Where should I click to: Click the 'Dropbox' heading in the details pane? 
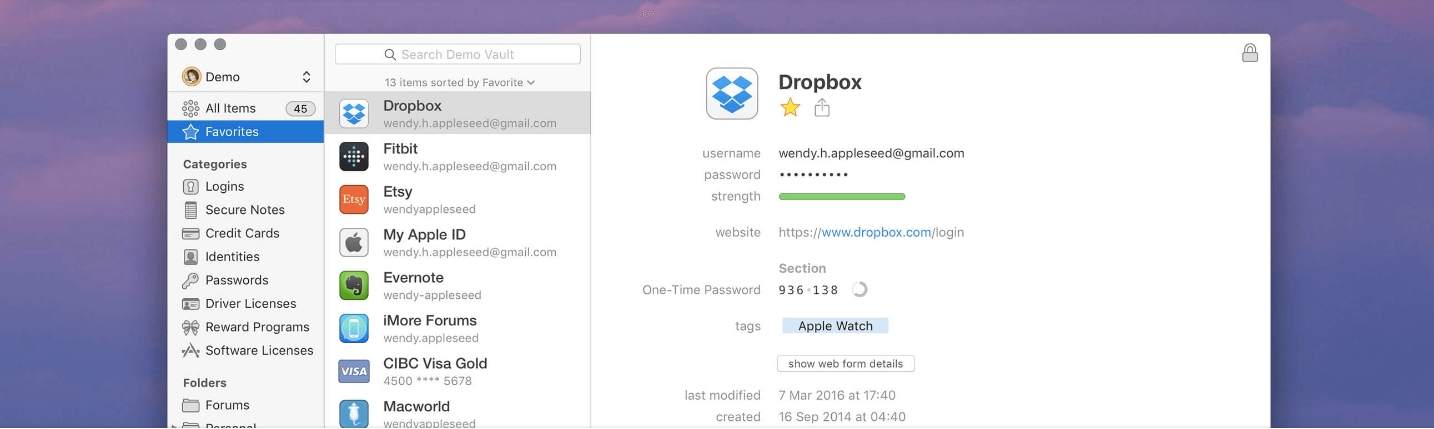(x=820, y=82)
